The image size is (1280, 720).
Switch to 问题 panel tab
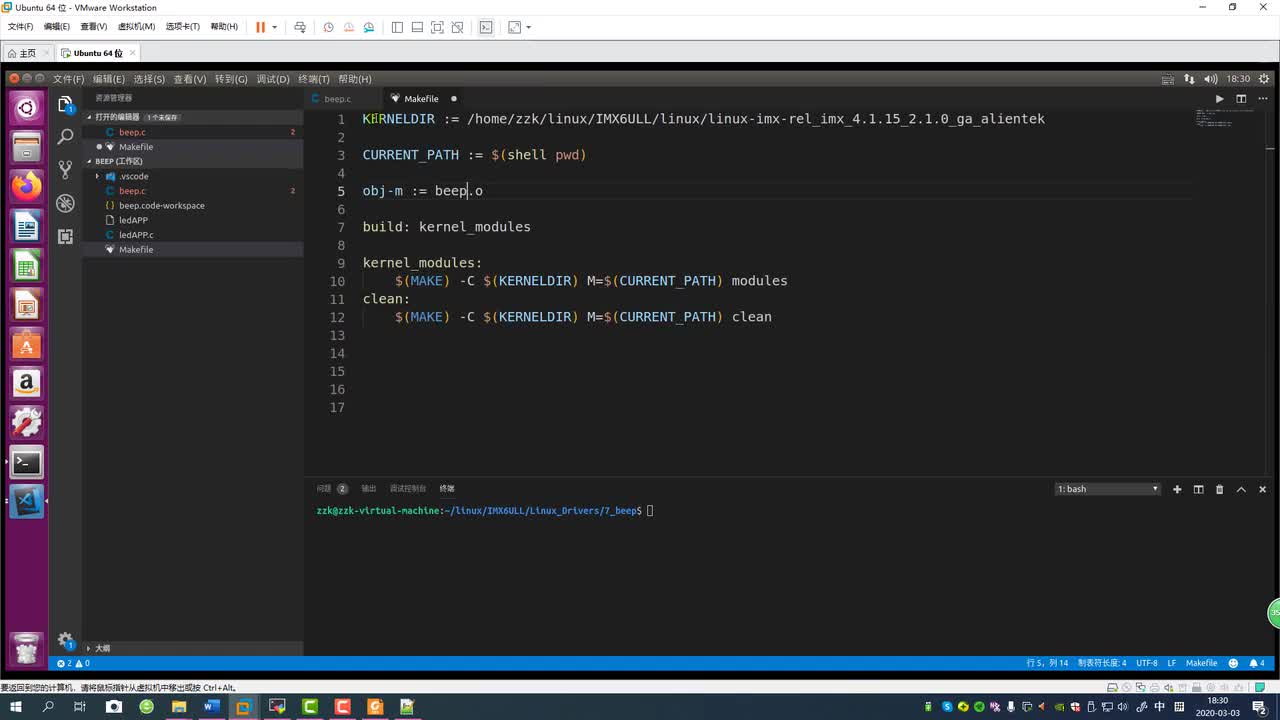[x=324, y=489]
